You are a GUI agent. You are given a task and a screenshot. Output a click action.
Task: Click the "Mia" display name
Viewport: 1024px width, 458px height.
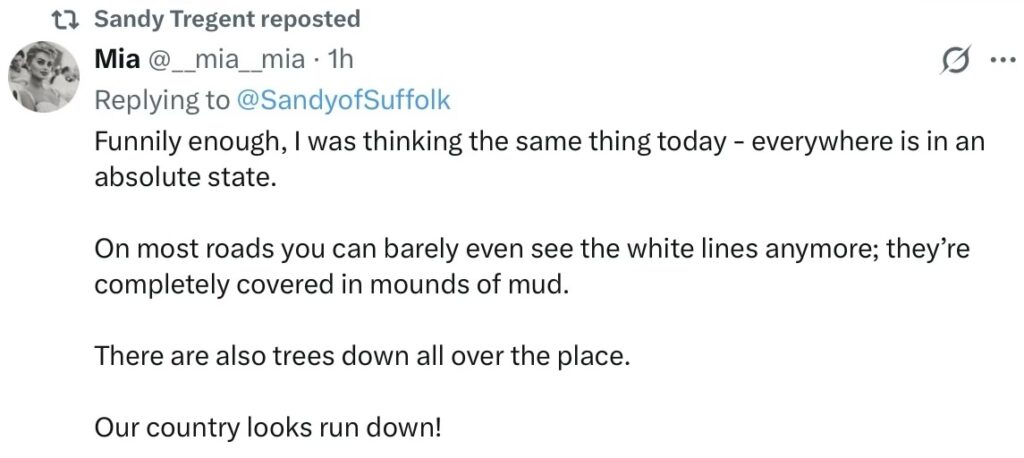(117, 60)
